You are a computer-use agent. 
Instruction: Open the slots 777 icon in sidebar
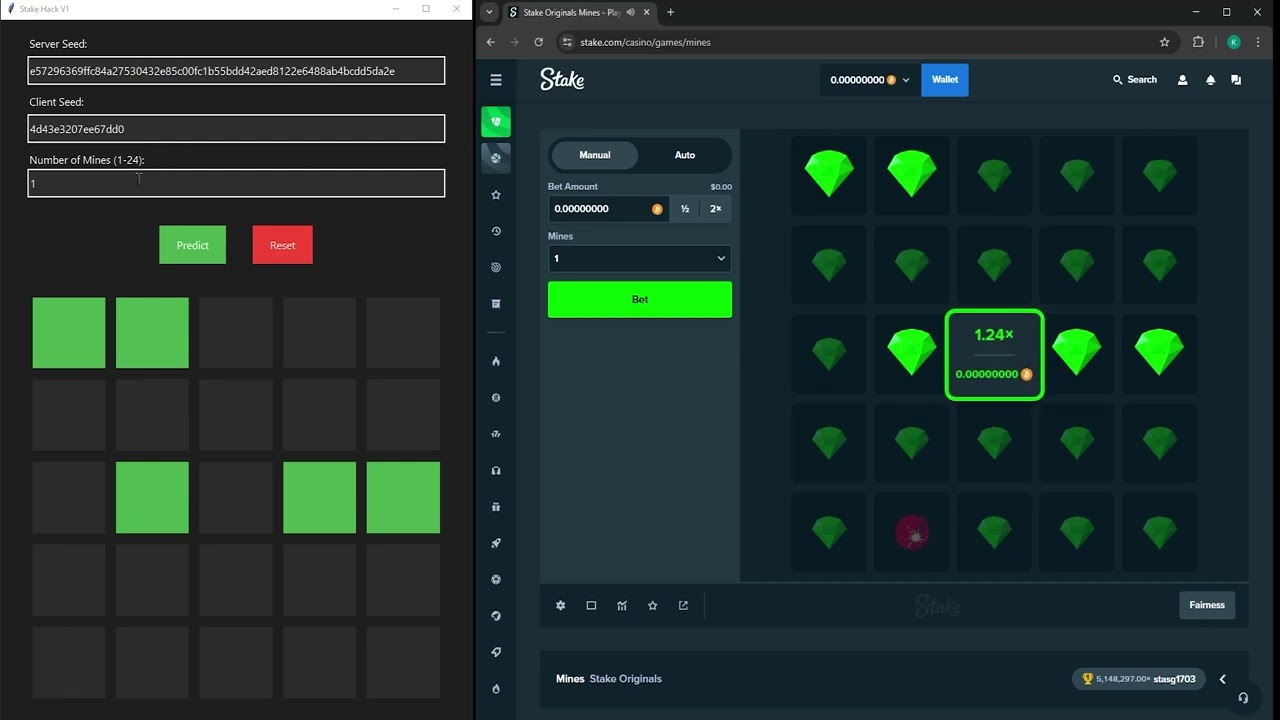coord(496,434)
